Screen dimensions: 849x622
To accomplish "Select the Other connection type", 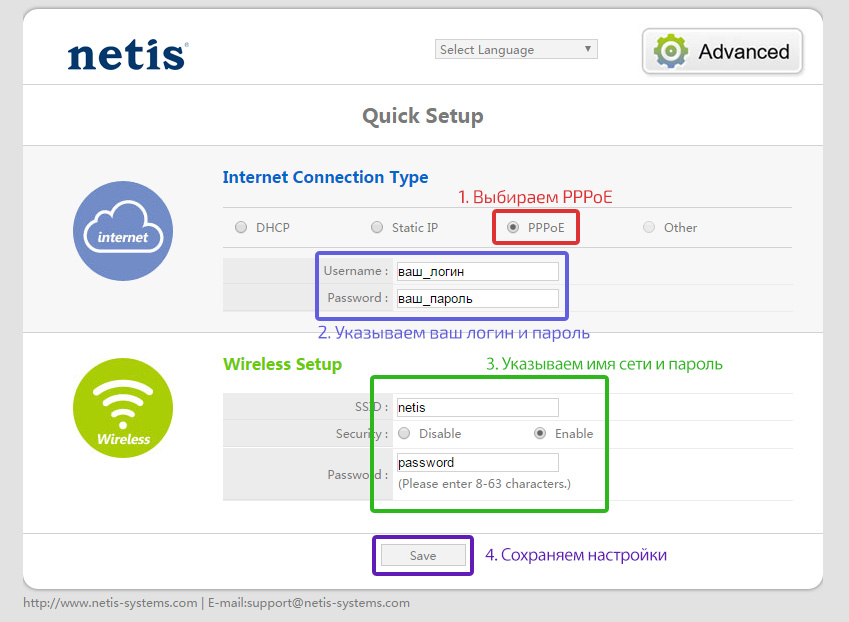I will tap(649, 227).
